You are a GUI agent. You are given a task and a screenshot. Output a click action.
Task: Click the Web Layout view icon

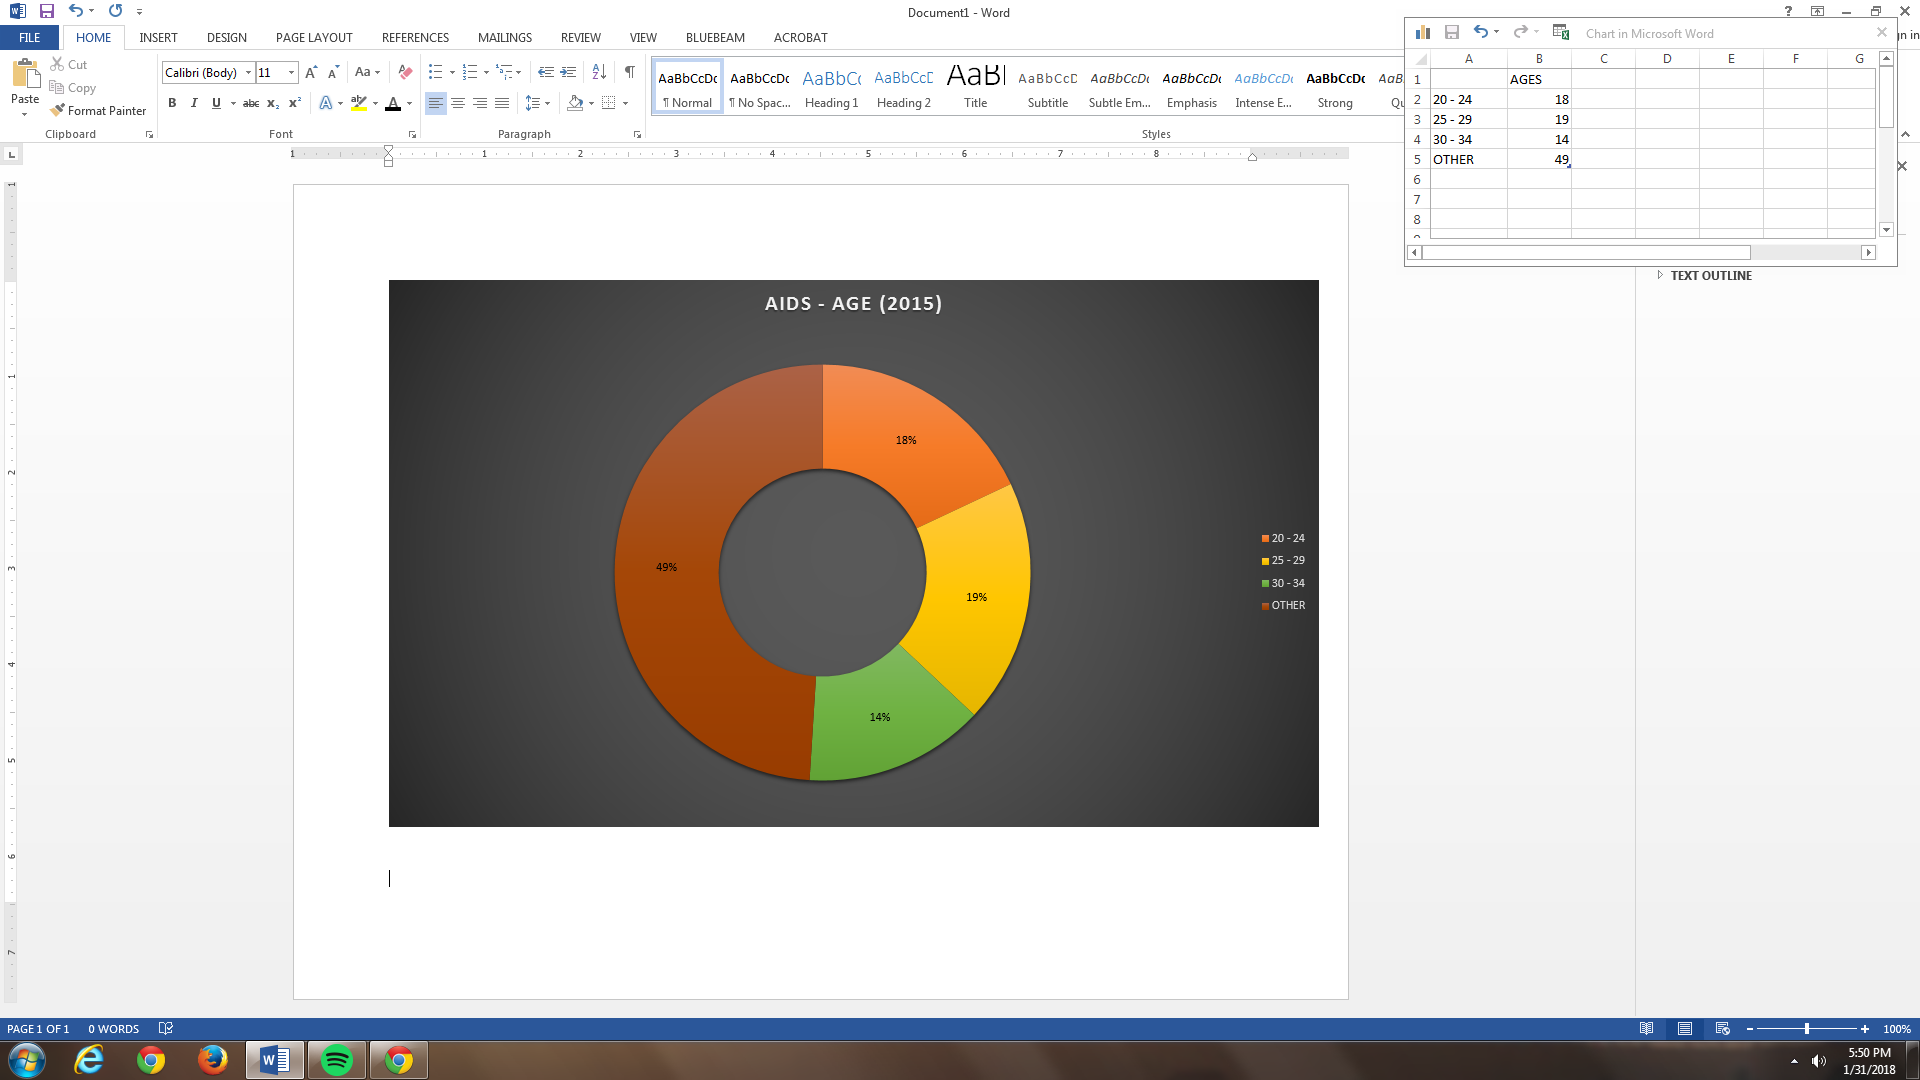(x=1722, y=1029)
